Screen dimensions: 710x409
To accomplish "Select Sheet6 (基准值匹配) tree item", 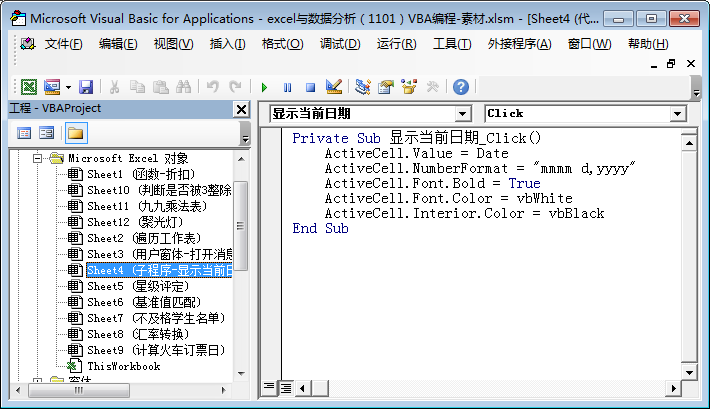I will [144, 302].
